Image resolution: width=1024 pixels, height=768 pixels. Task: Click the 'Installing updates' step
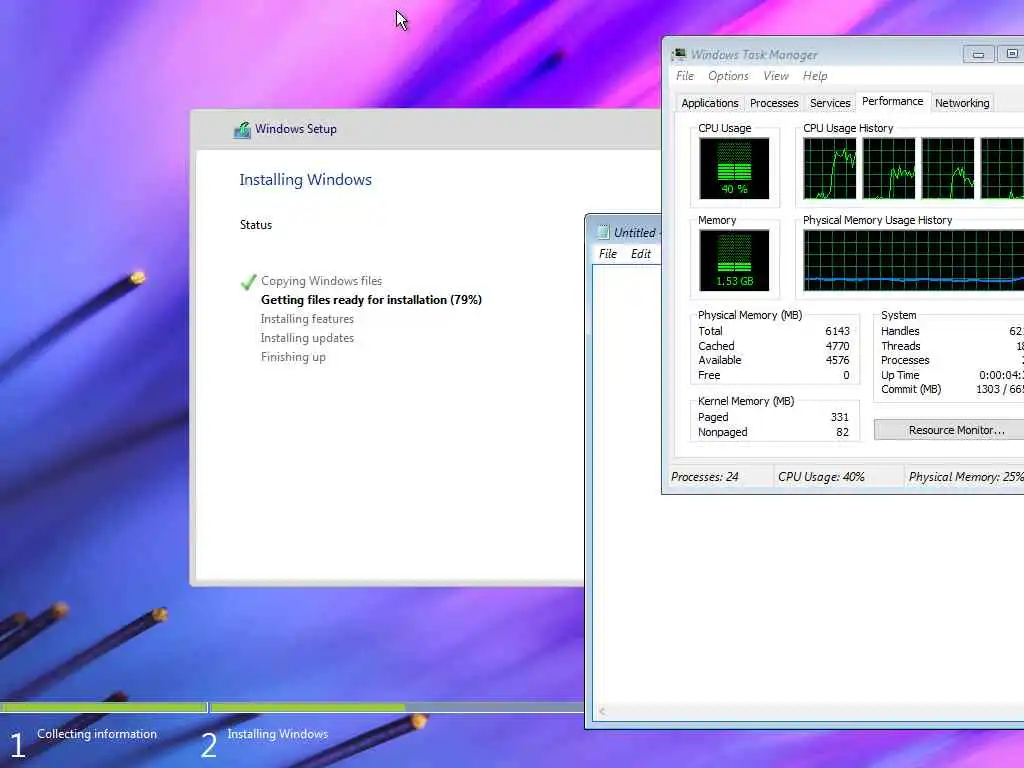pos(307,338)
